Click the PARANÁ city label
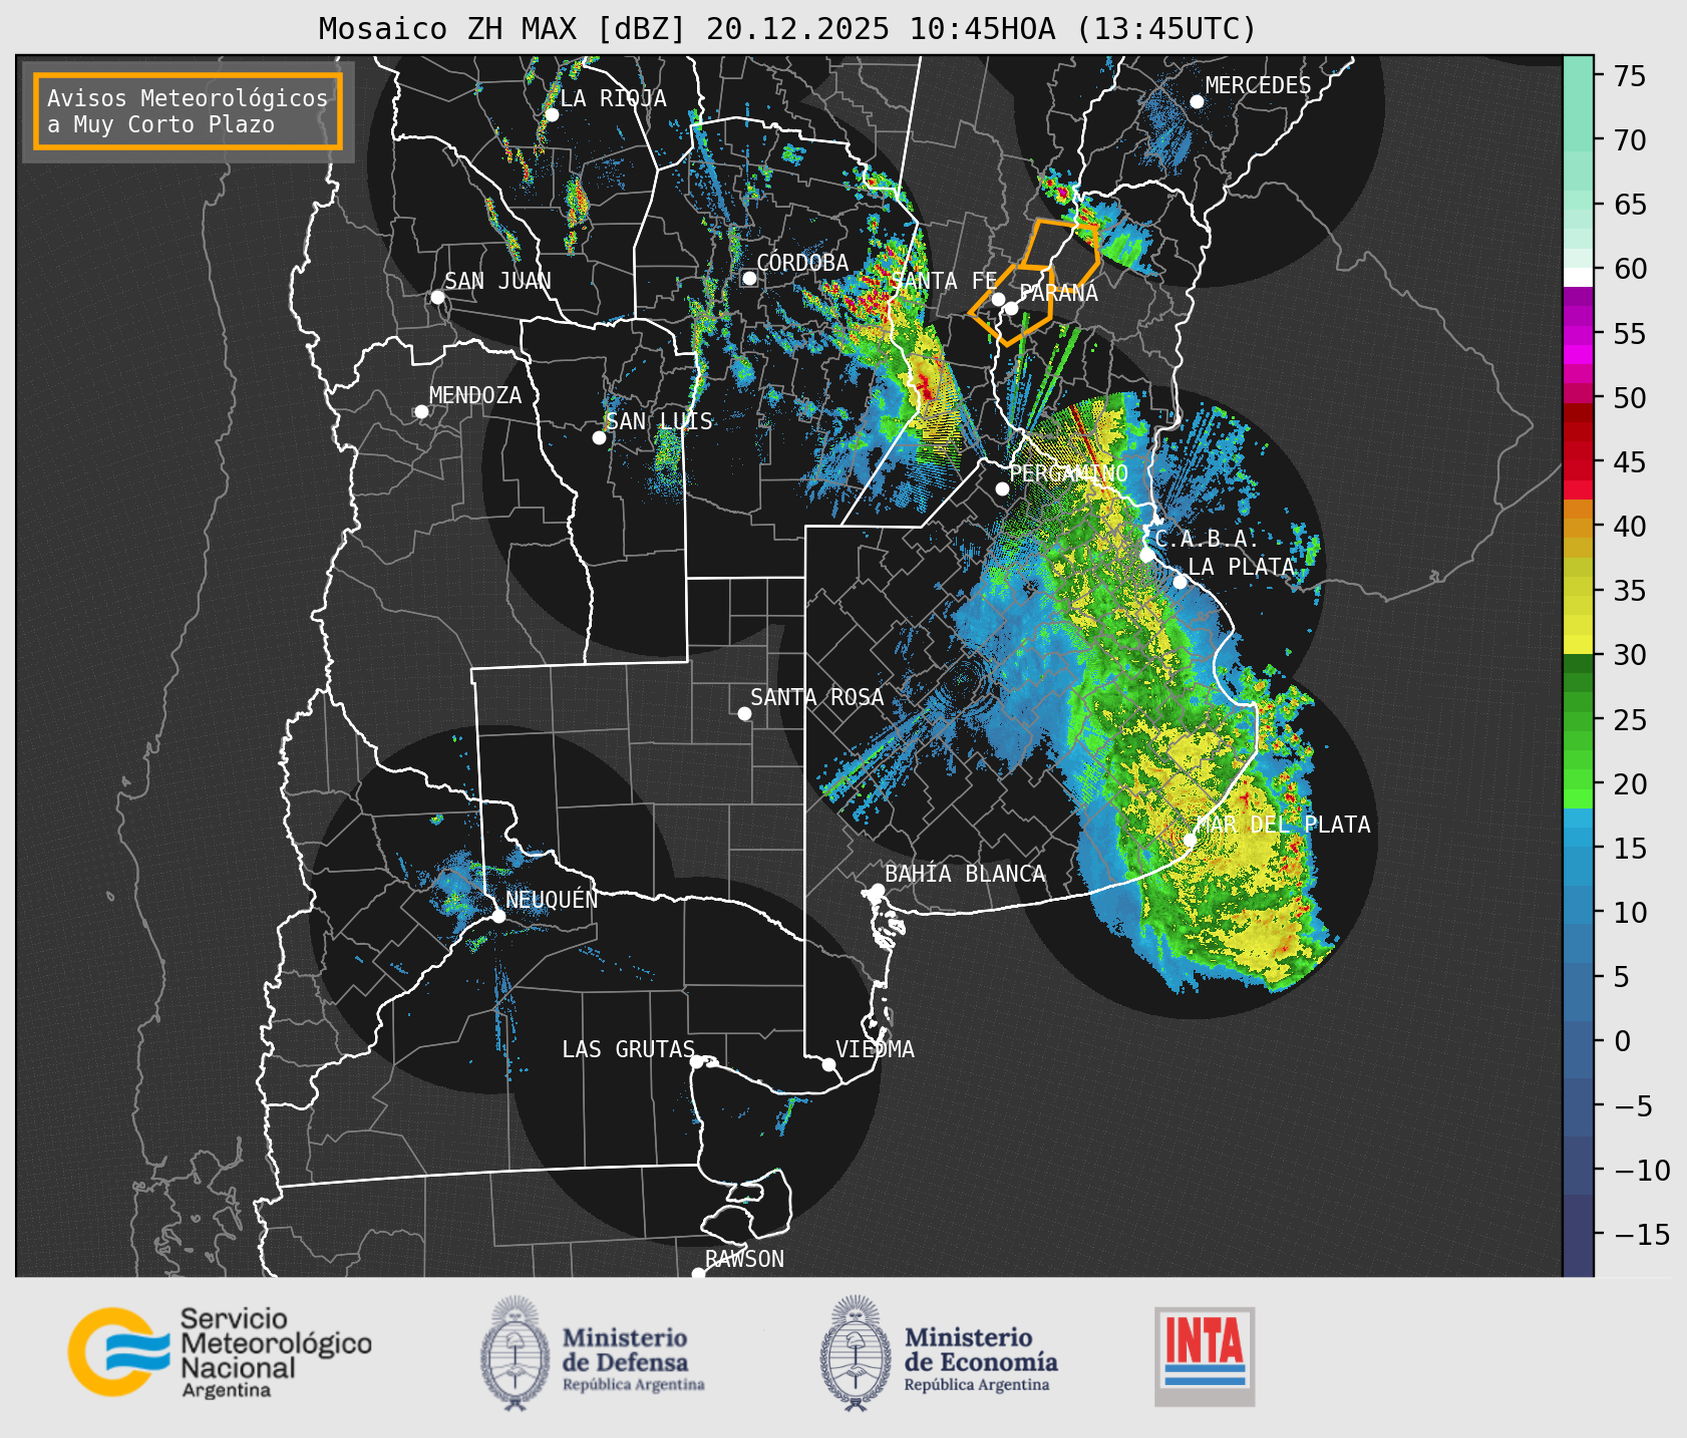1687x1438 pixels. point(1058,293)
